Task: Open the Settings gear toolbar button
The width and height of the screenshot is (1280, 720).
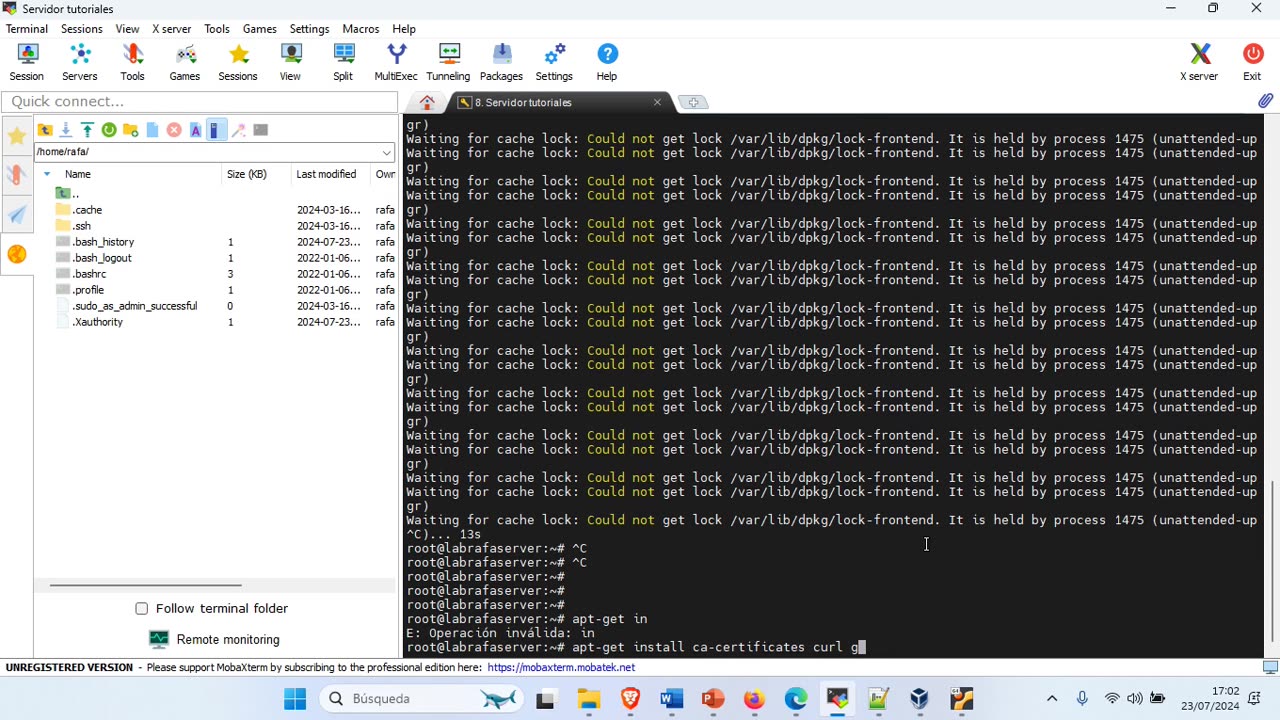Action: coord(554,62)
